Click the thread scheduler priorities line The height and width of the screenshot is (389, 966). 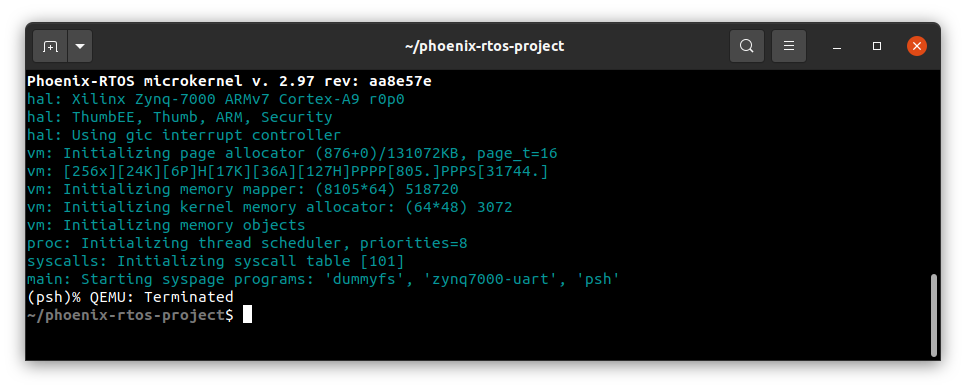pyautogui.click(x=247, y=244)
